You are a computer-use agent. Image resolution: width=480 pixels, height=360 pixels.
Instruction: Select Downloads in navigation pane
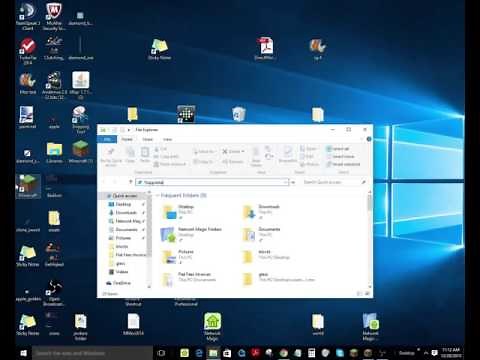(x=125, y=213)
